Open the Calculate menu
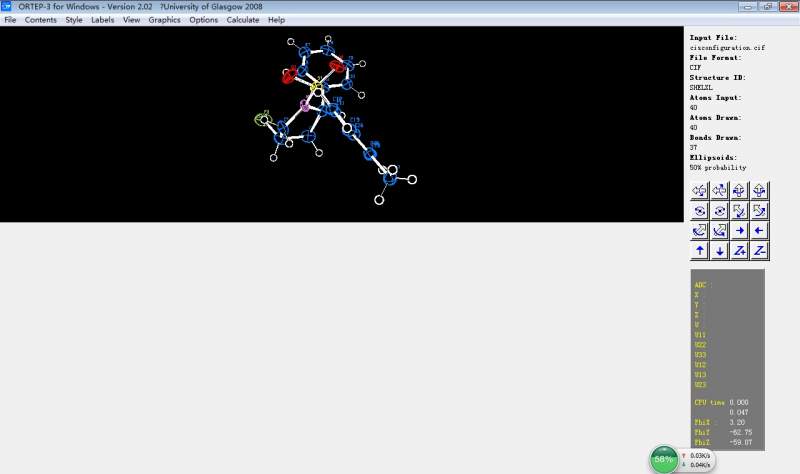The width and height of the screenshot is (800, 474). 243,20
